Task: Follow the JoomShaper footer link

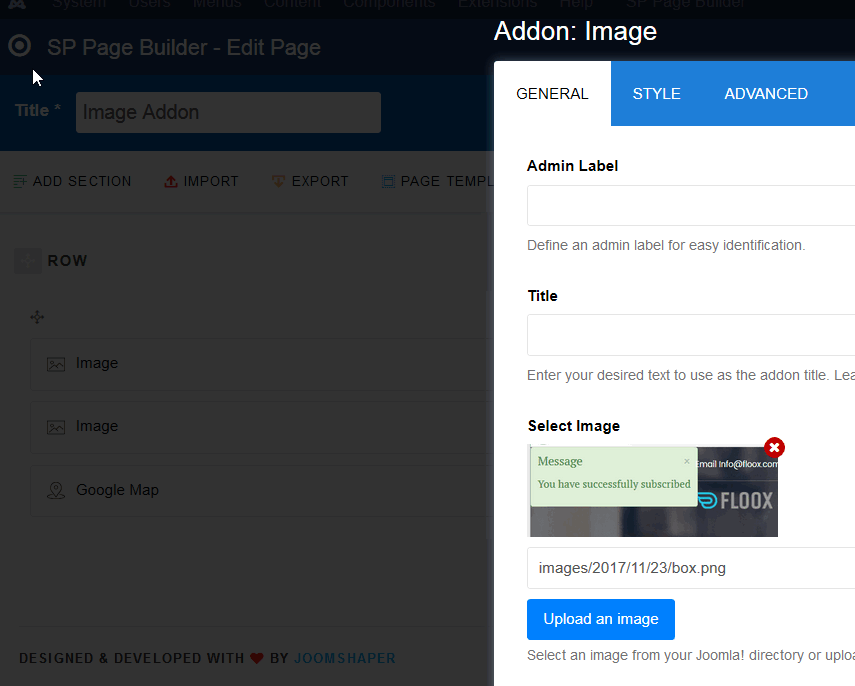Action: [x=344, y=658]
